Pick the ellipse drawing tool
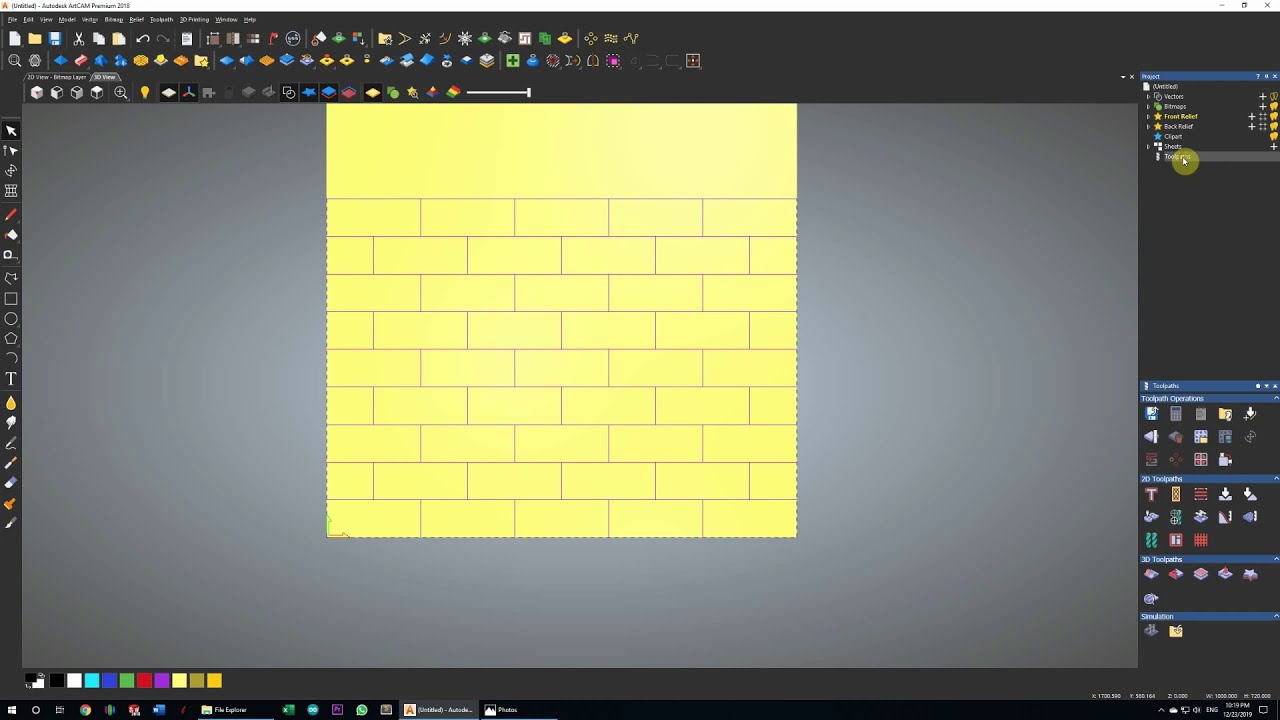 (x=11, y=319)
